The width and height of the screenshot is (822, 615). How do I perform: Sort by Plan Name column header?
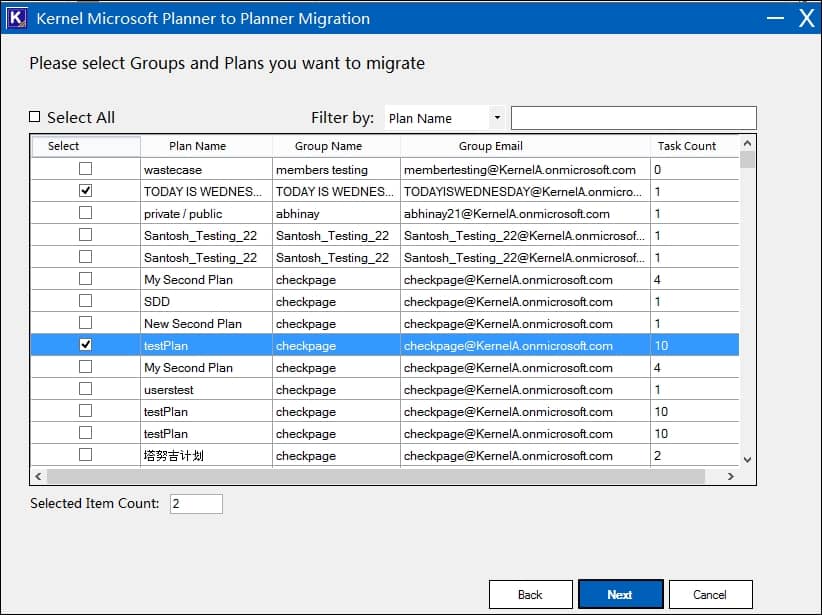click(x=197, y=146)
